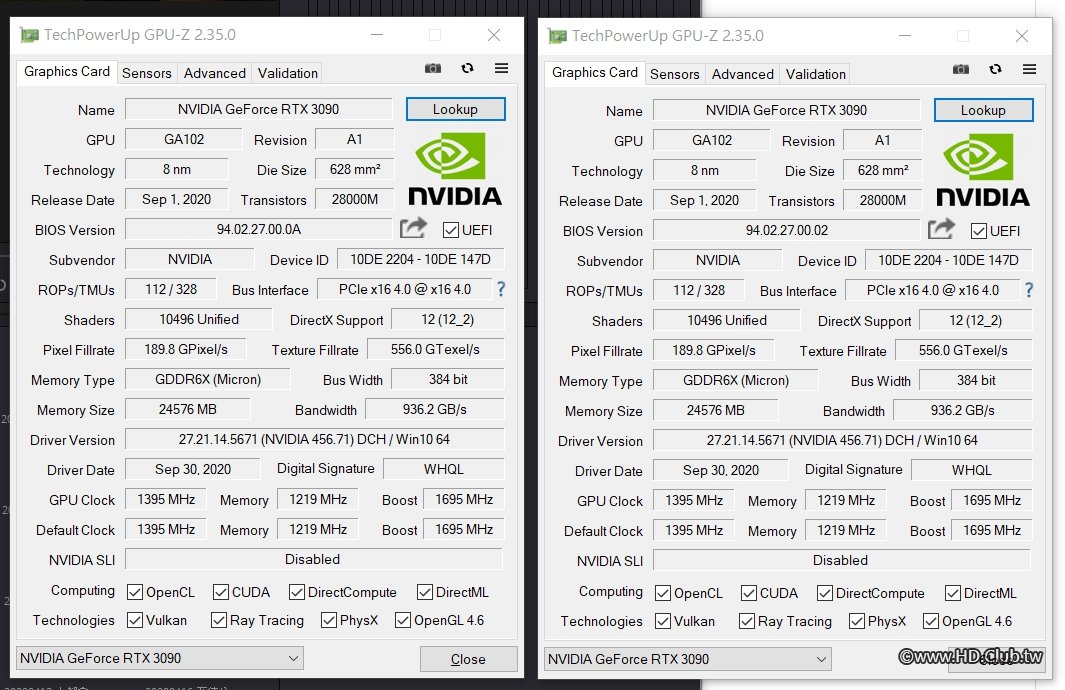The width and height of the screenshot is (1065, 690).
Task: Toggle DirectML checkbox in right window
Action: (953, 593)
